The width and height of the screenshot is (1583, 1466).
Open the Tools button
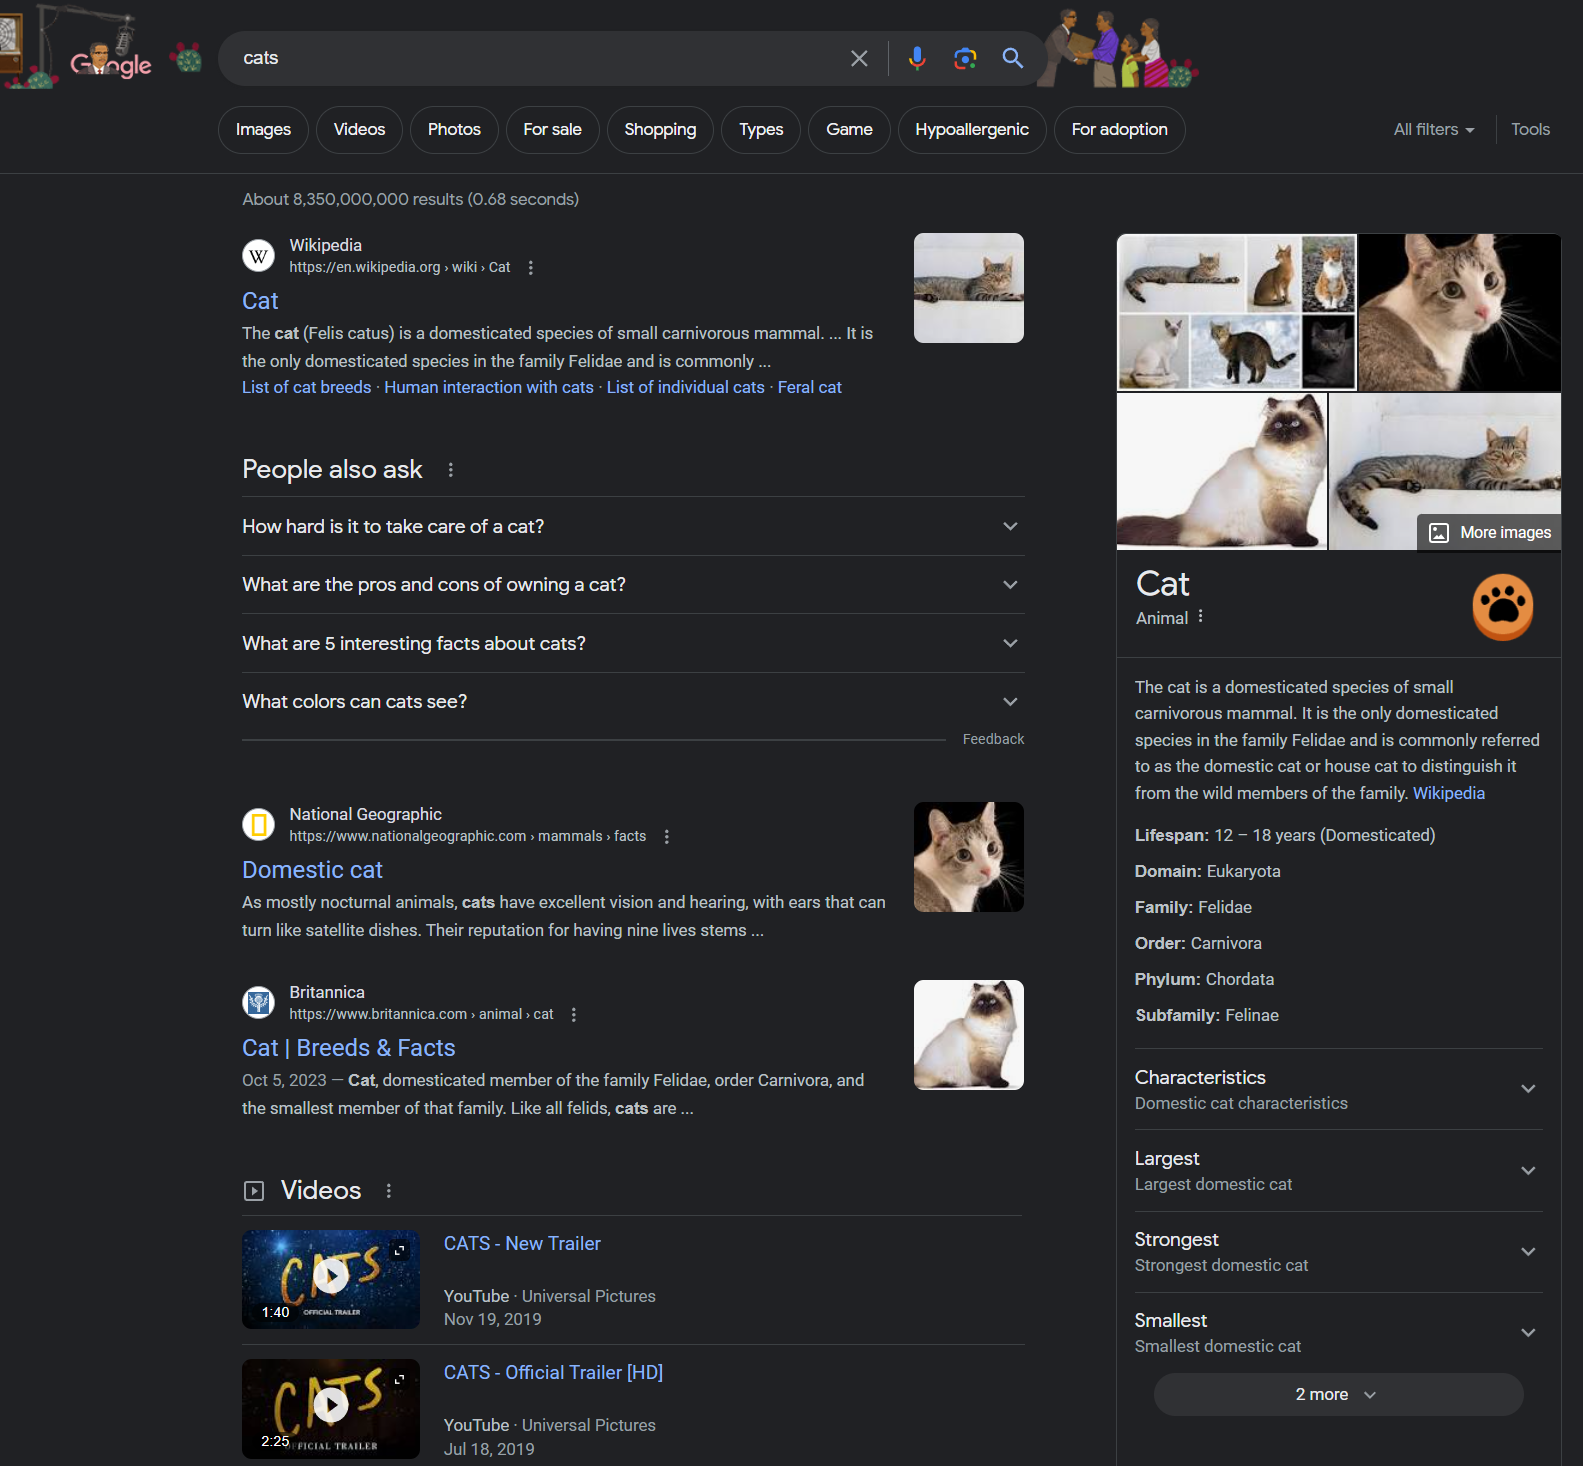(1530, 130)
